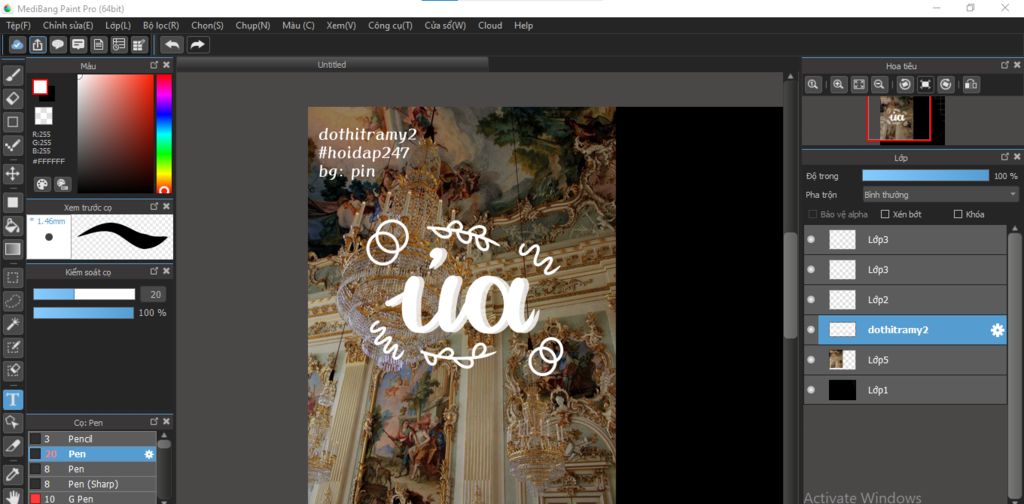This screenshot has width=1024, height=504.
Task: Select the Fill shape tool
Action: click(x=12, y=202)
